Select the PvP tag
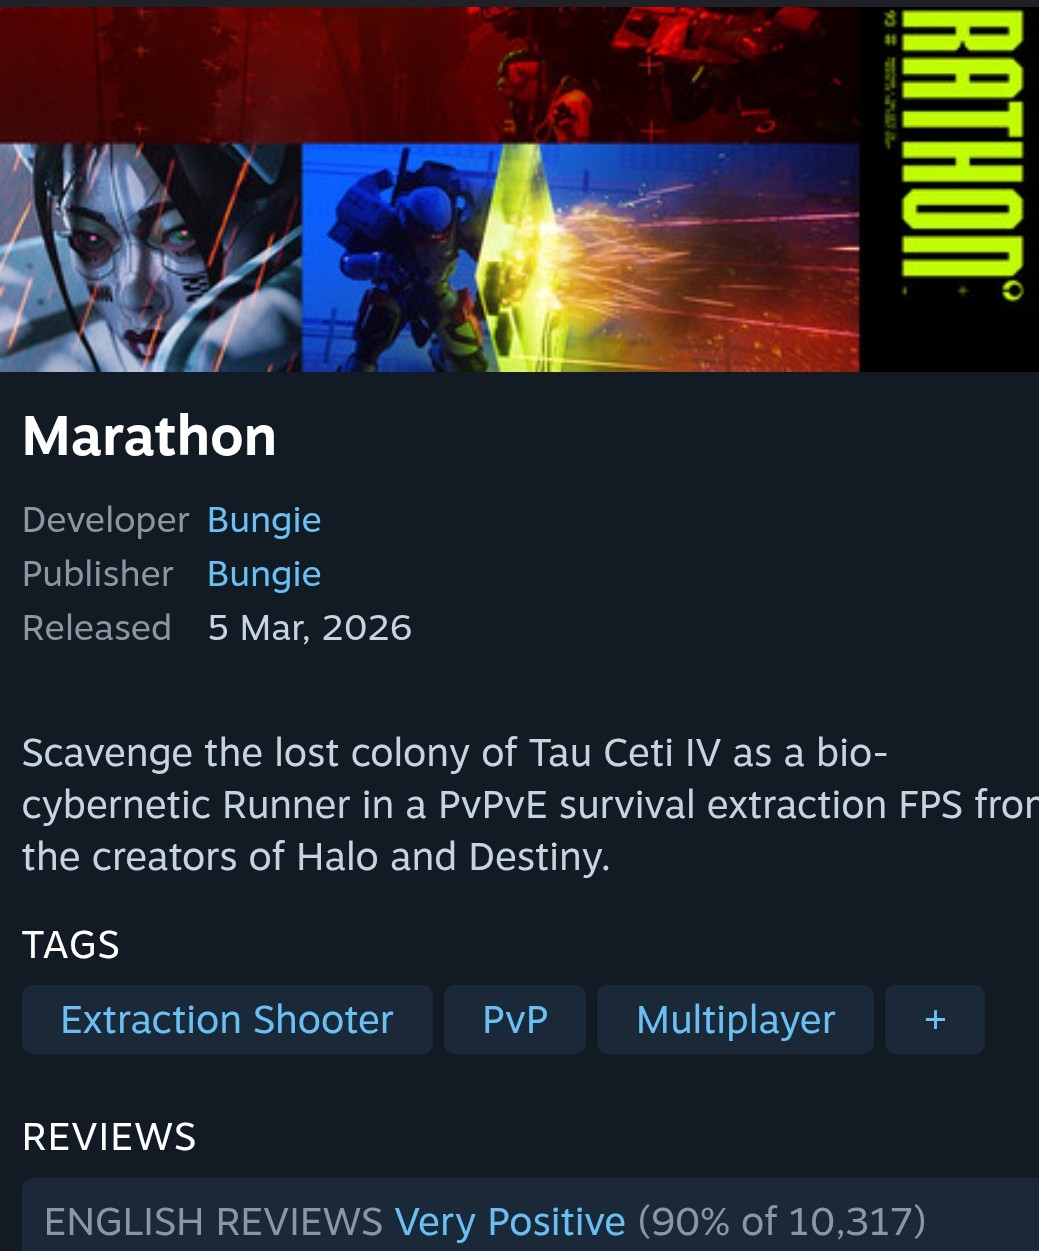 click(515, 1020)
